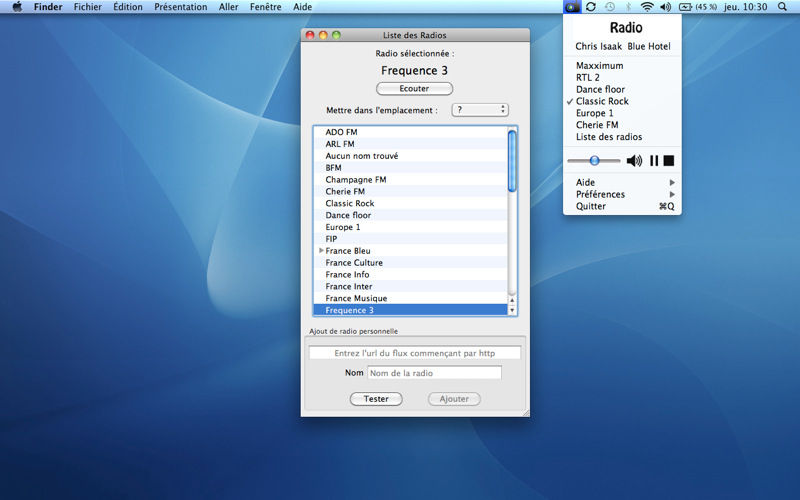Image resolution: width=800 pixels, height=500 pixels.
Task: Select RTL 2 in Radio menu
Action: (622, 78)
